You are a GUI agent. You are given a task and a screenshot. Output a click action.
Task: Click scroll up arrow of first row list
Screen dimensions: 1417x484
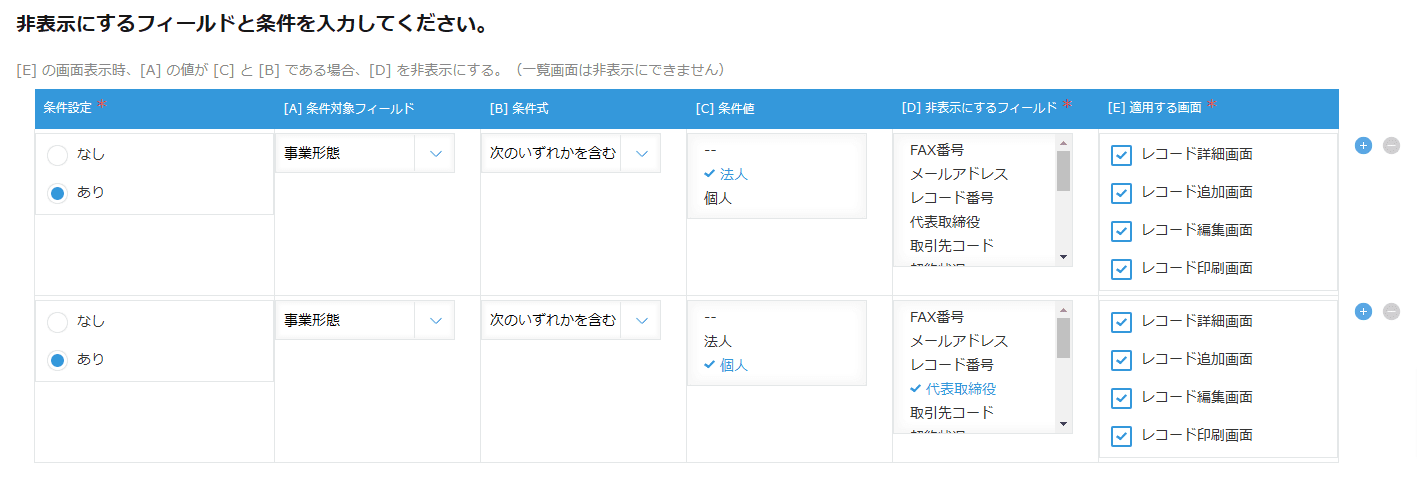[x=1063, y=142]
